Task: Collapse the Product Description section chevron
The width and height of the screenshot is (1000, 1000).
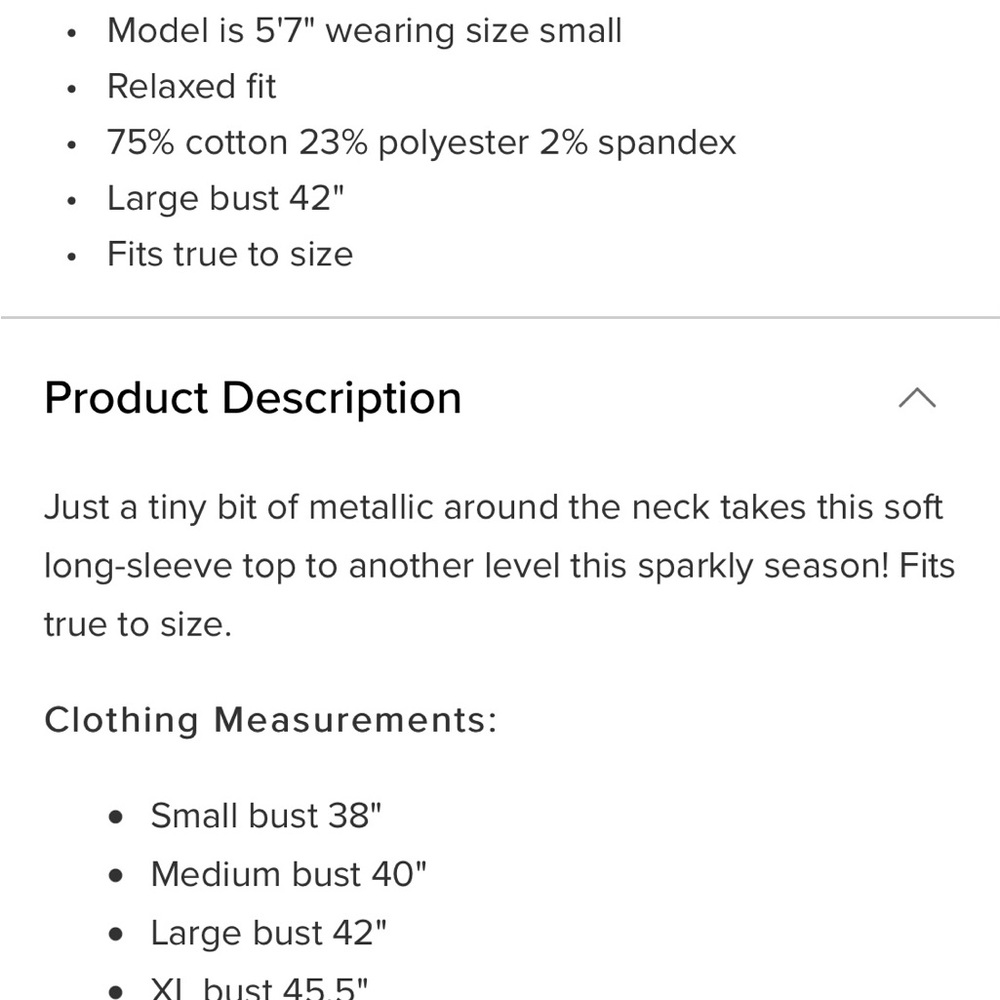Action: [x=916, y=398]
